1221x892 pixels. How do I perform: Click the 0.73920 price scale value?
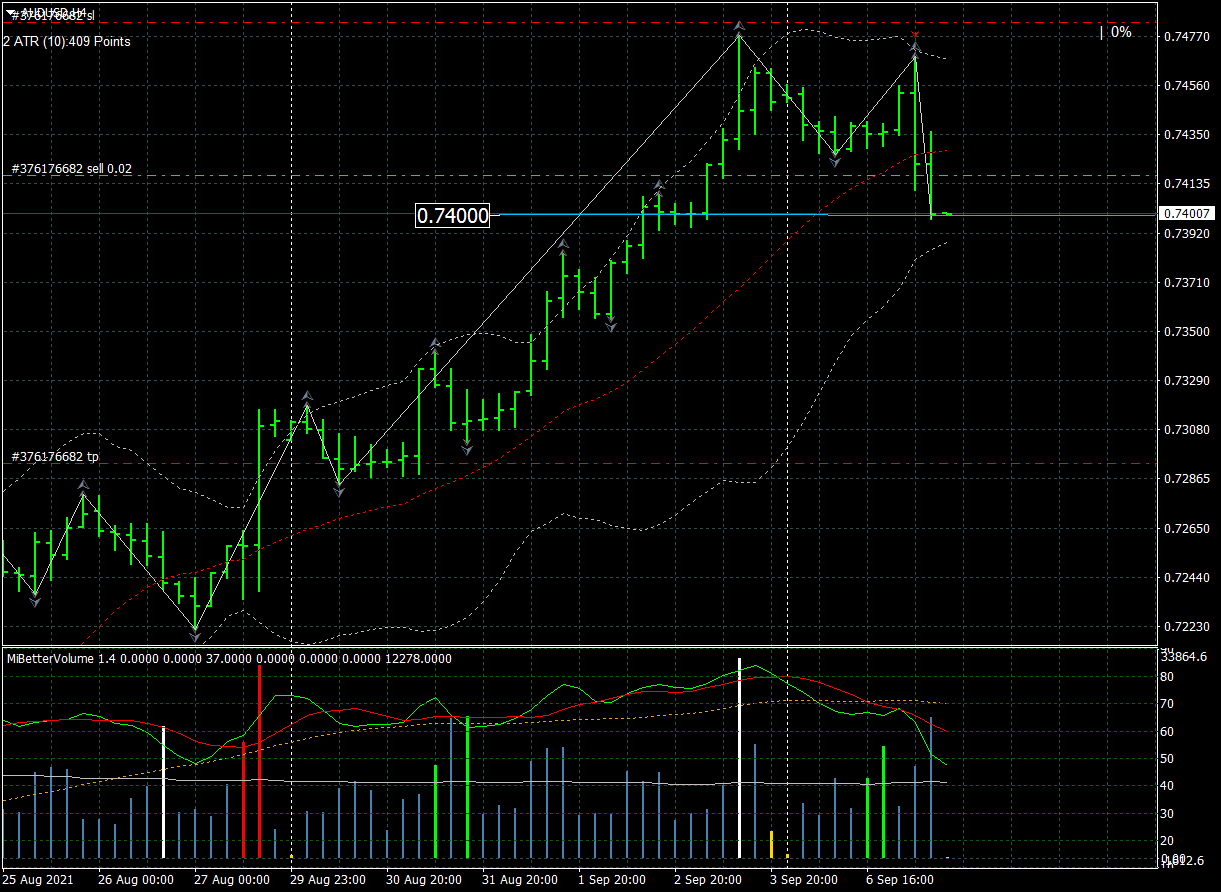1186,234
